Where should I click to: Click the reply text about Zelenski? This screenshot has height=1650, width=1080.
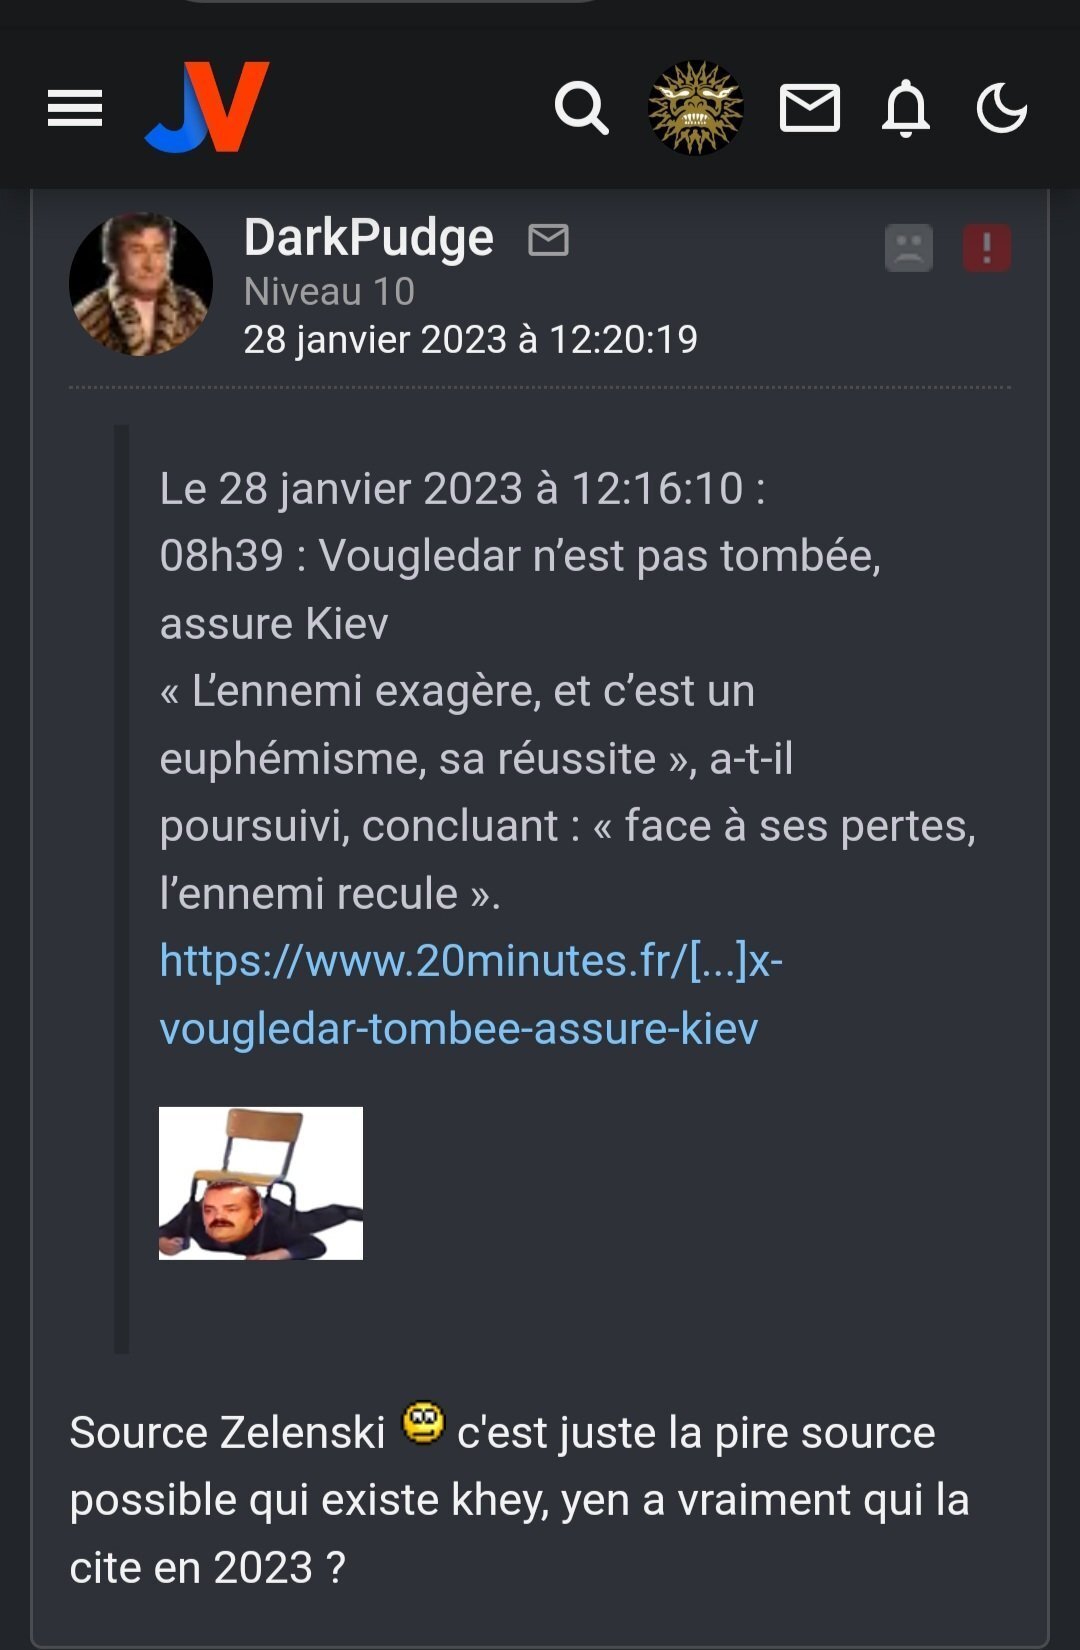[x=520, y=1500]
